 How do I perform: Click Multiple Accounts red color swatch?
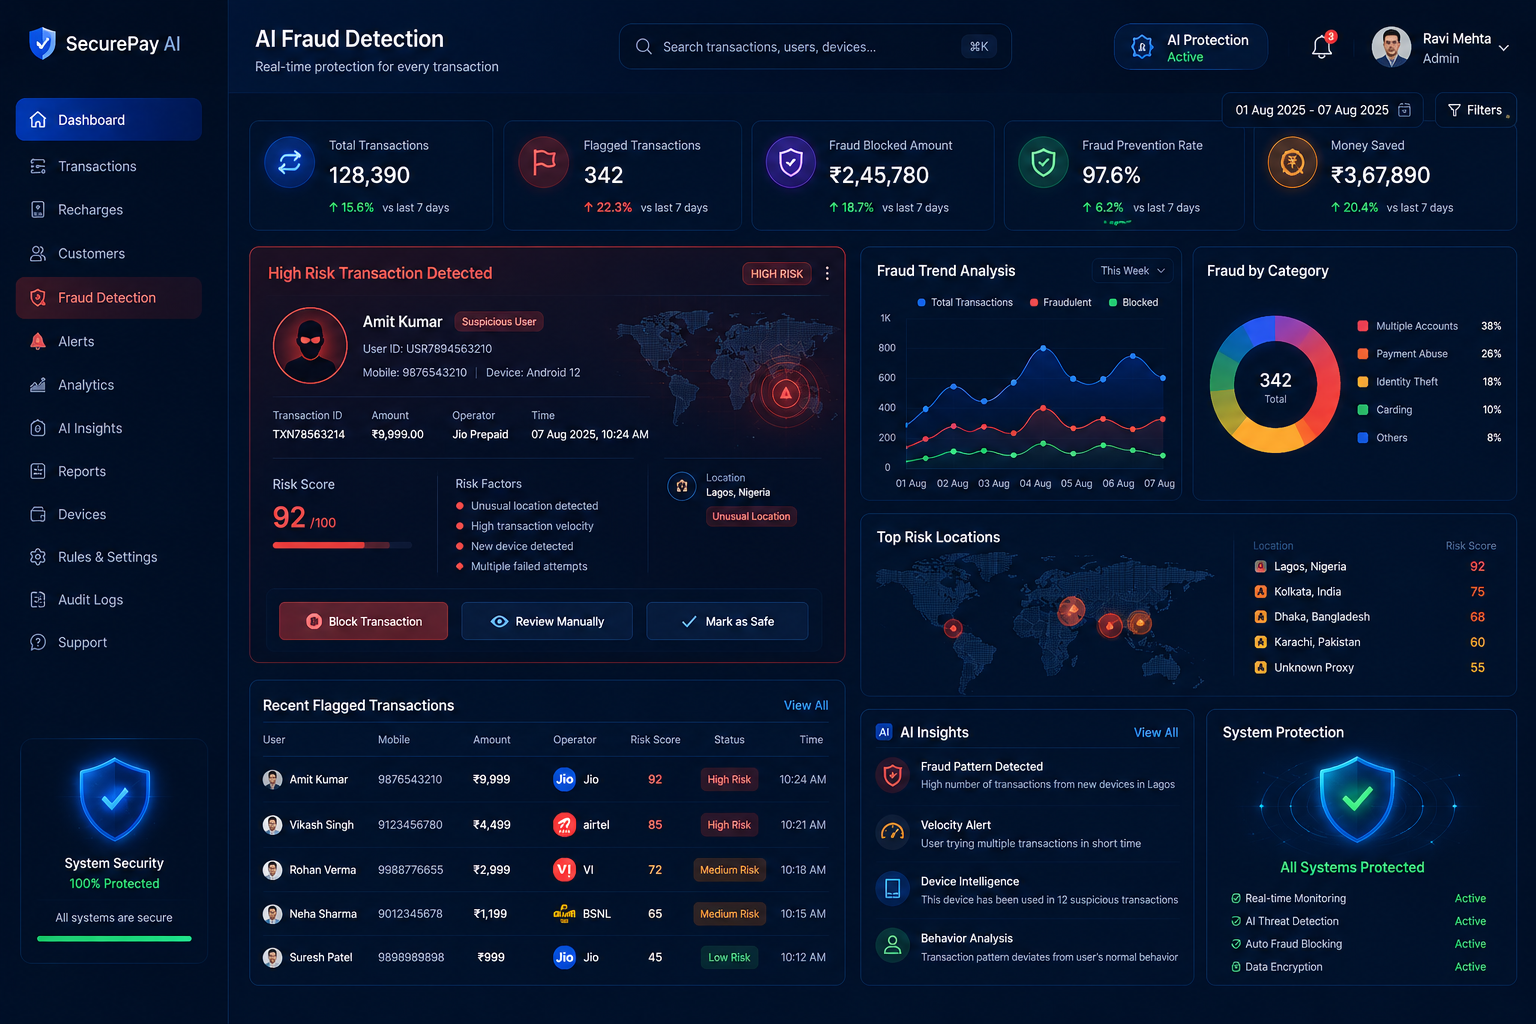click(x=1362, y=326)
